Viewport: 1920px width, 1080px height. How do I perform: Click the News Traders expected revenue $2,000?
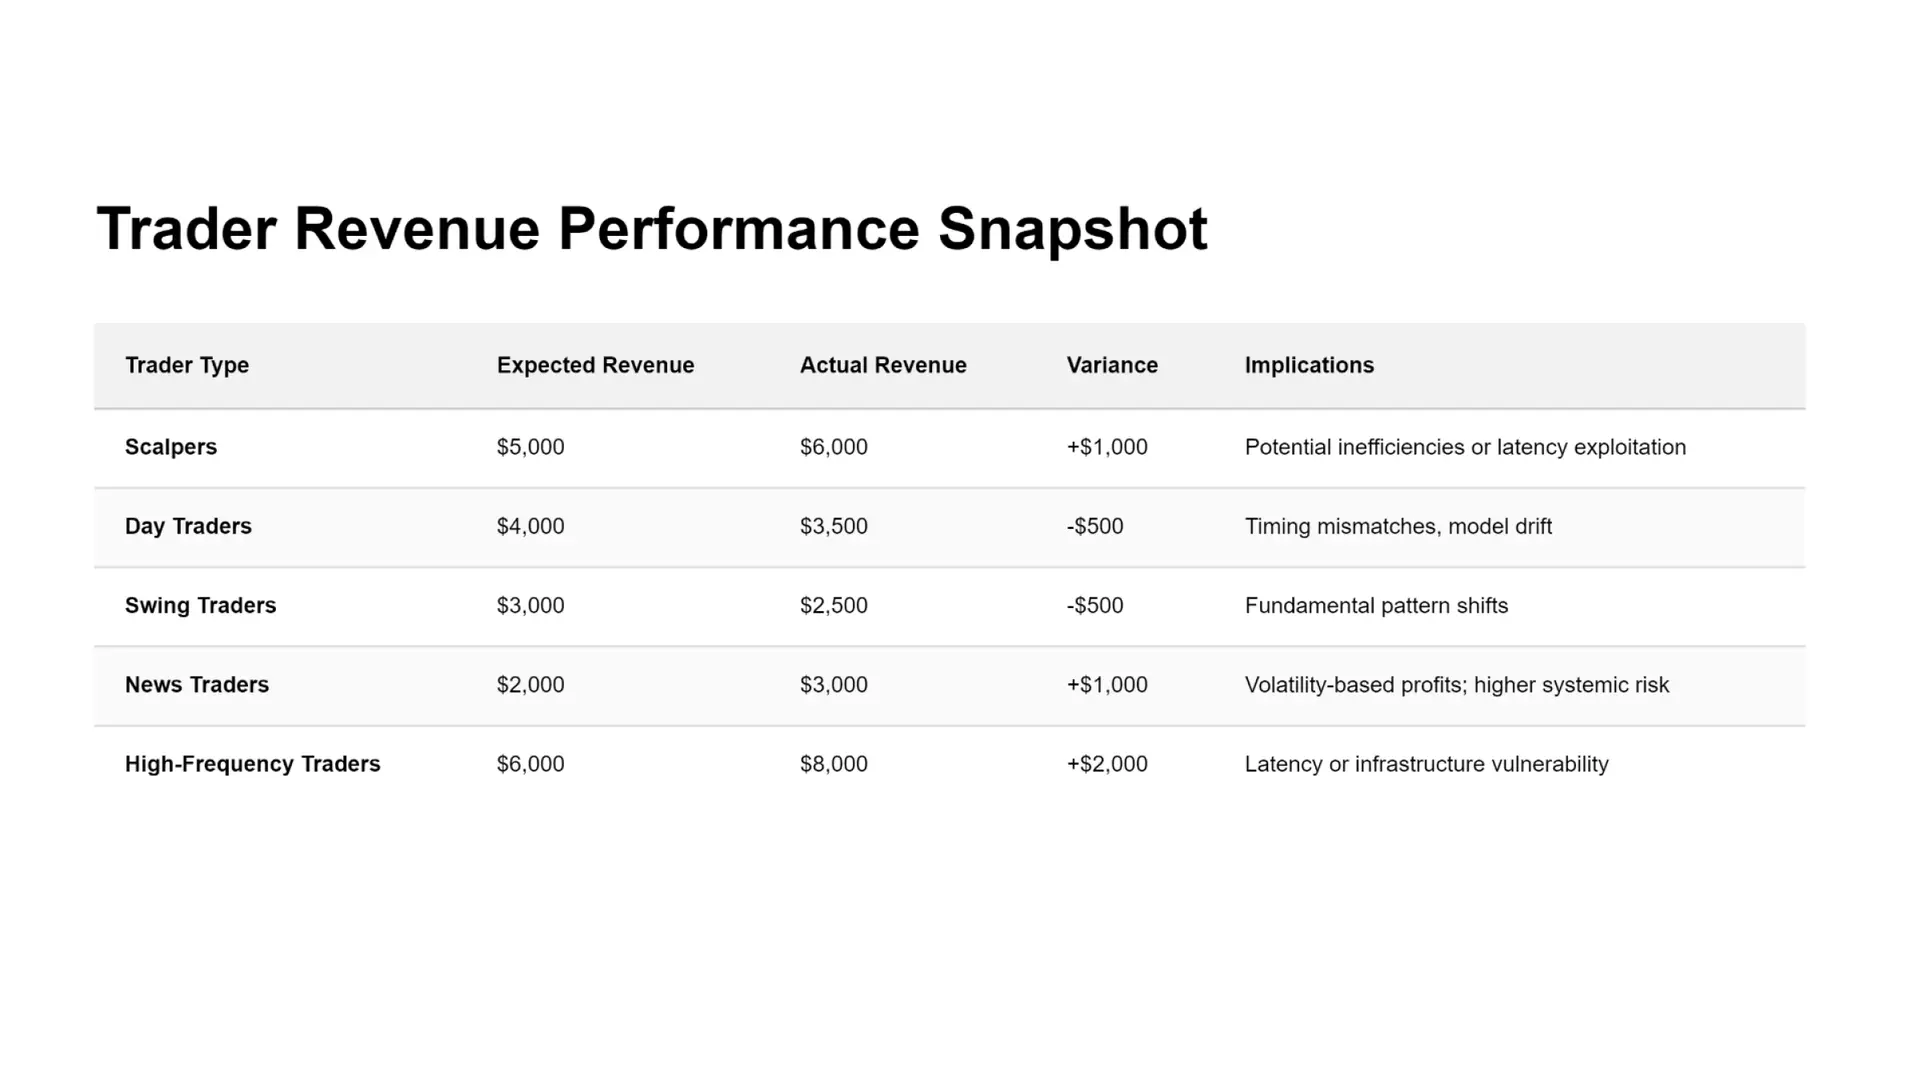[x=530, y=685]
